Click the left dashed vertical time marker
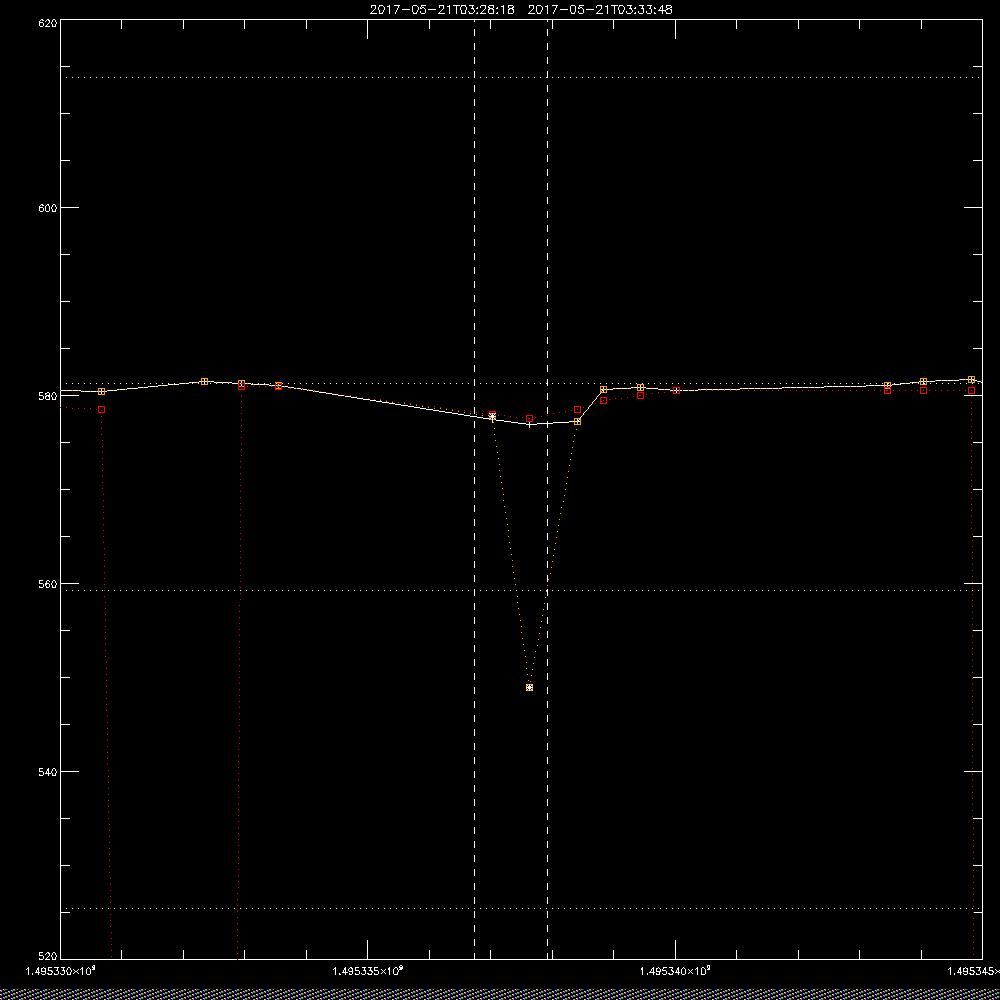Image resolution: width=1000 pixels, height=1000 pixels. click(x=474, y=490)
